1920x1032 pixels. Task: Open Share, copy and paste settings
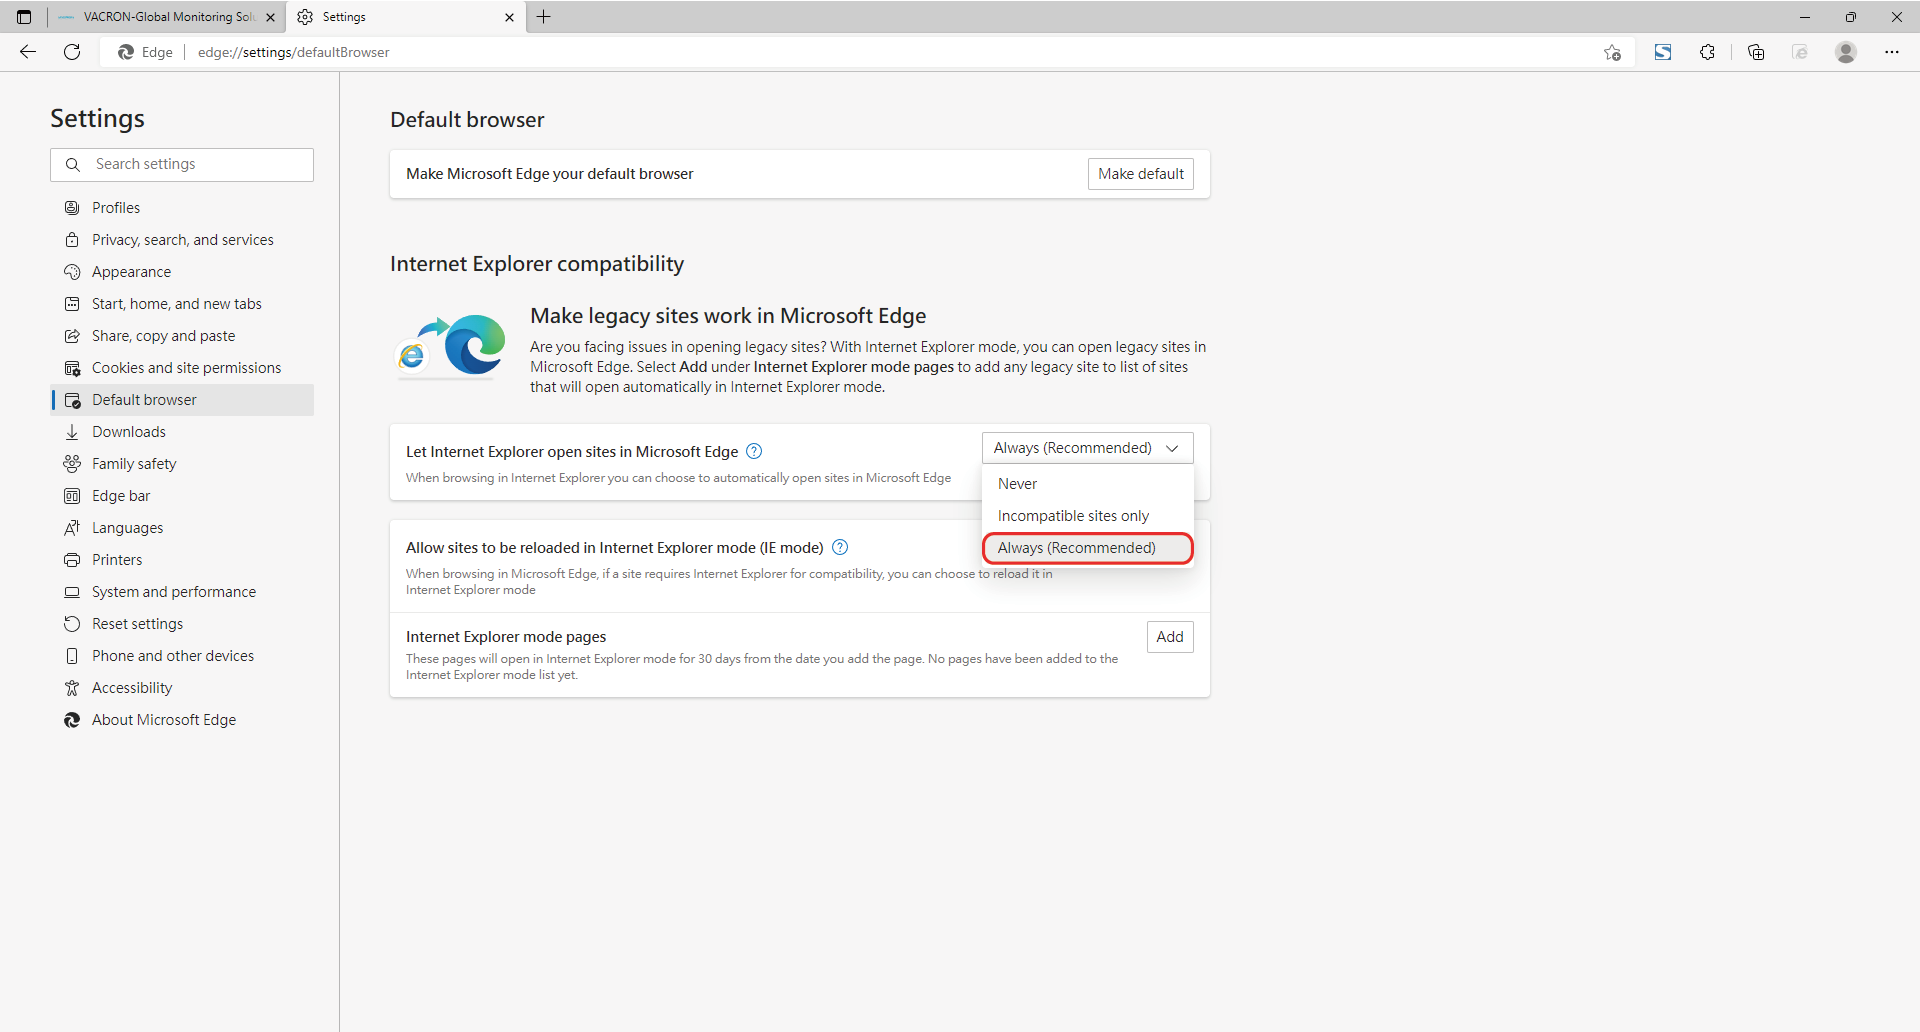pyautogui.click(x=182, y=336)
